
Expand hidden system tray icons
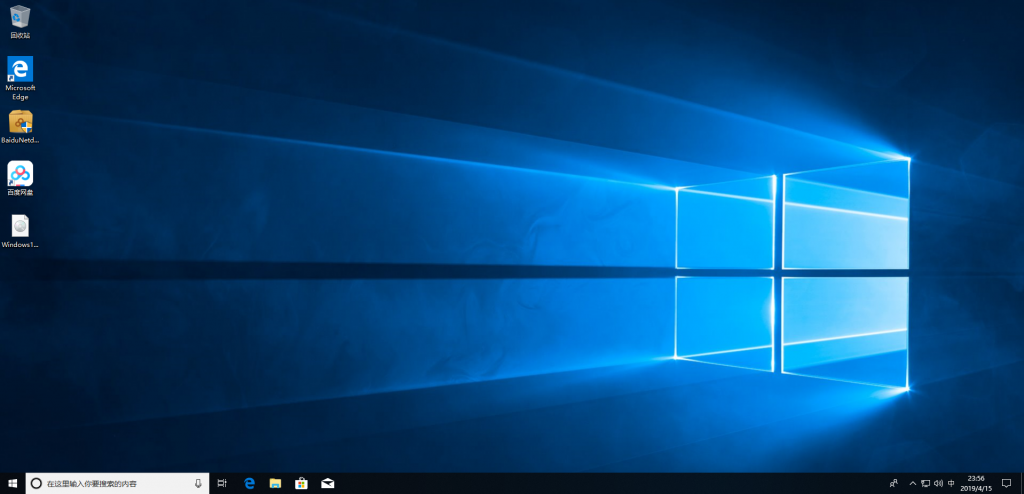click(912, 483)
